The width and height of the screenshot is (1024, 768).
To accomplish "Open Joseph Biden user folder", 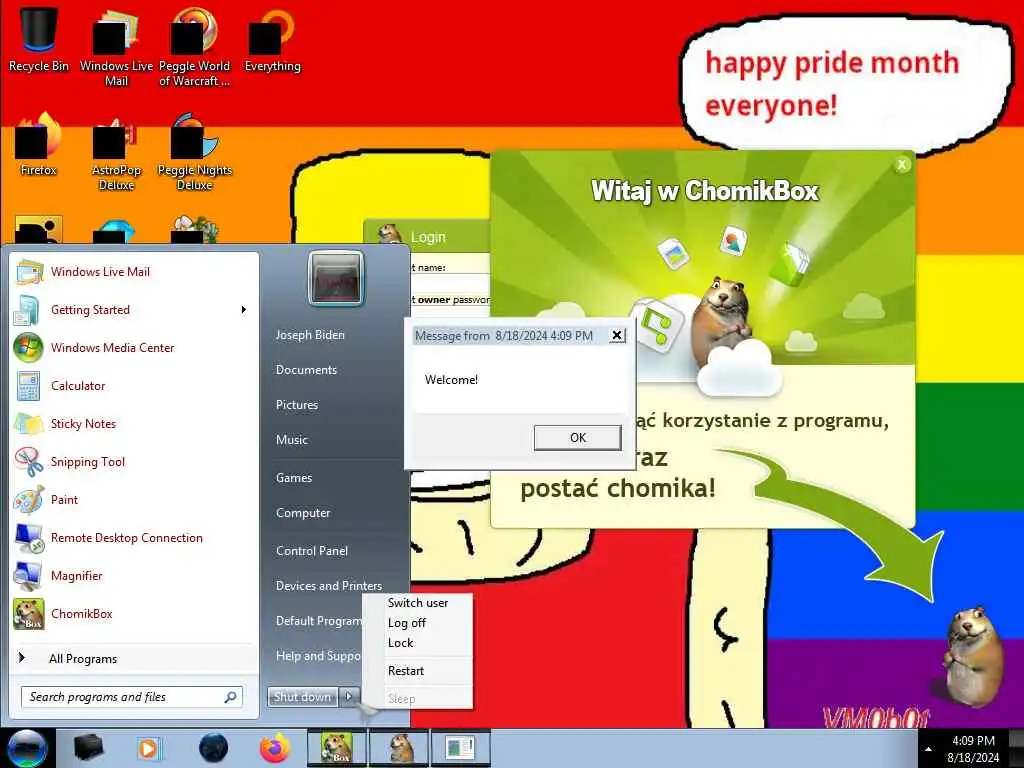I will pos(310,334).
